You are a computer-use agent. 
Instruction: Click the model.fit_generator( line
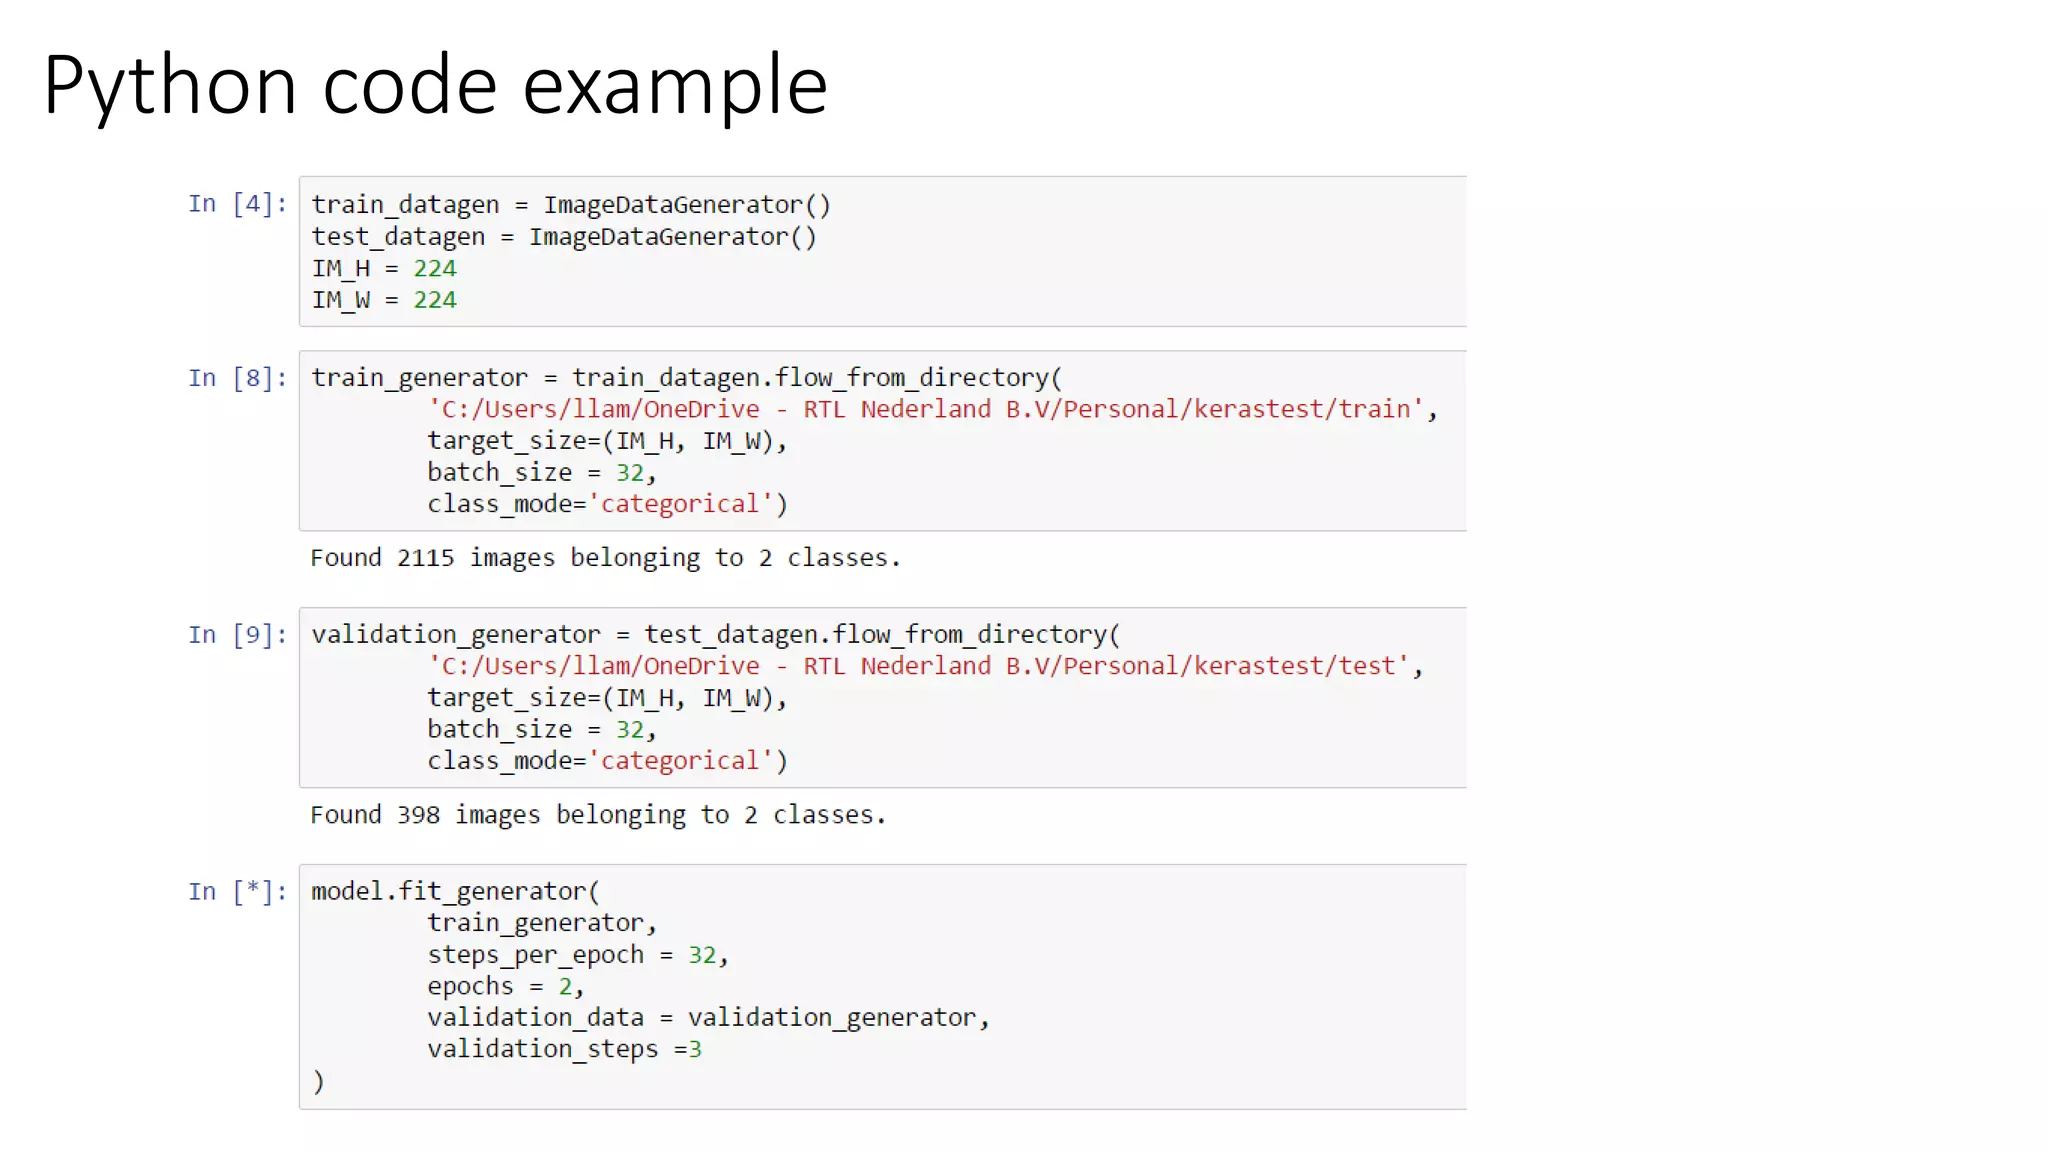454,892
